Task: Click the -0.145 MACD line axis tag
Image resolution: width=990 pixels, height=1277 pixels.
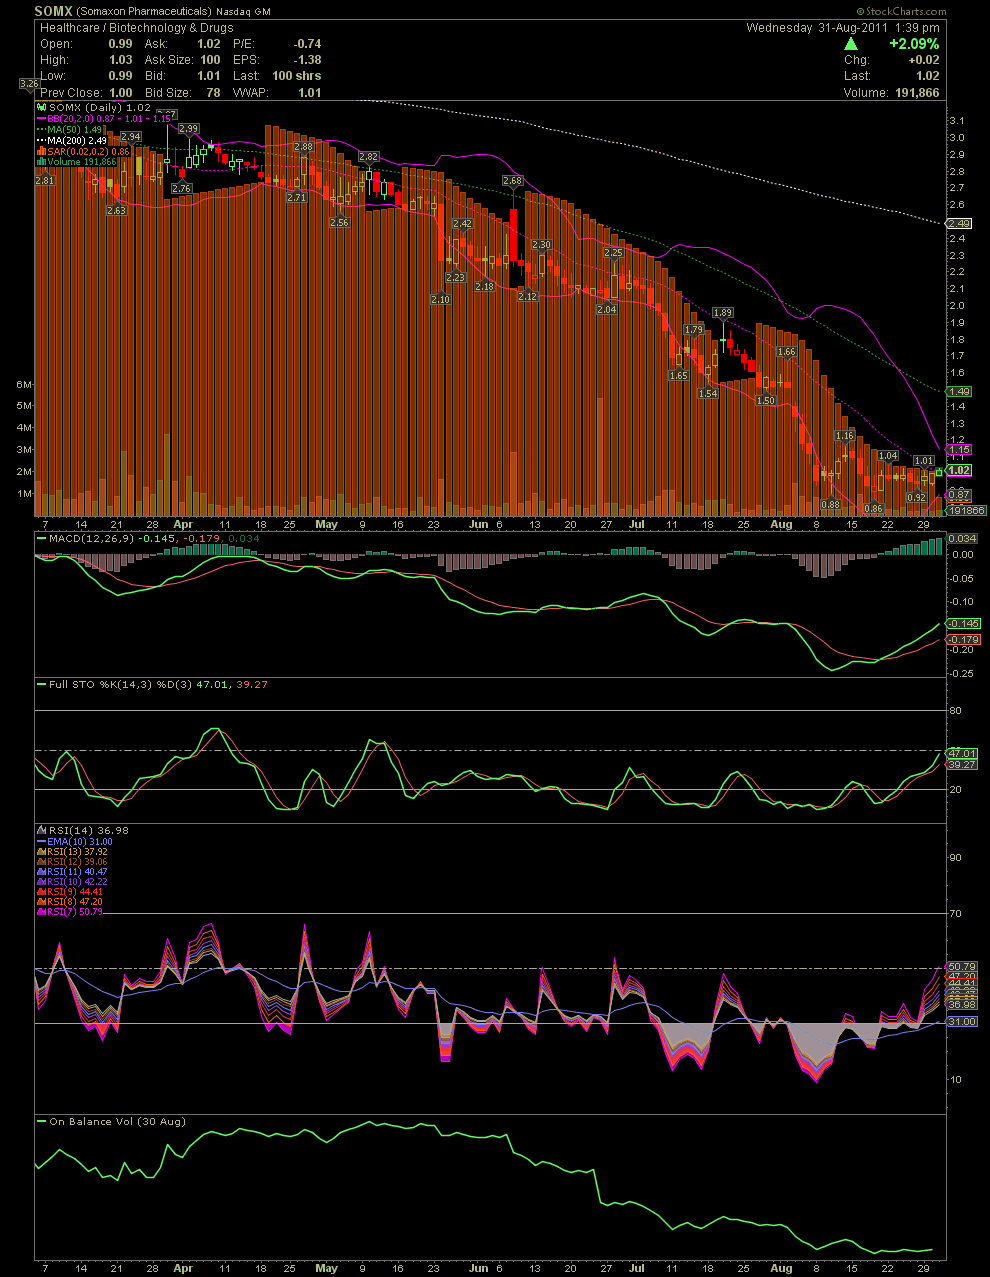Action: [963, 623]
